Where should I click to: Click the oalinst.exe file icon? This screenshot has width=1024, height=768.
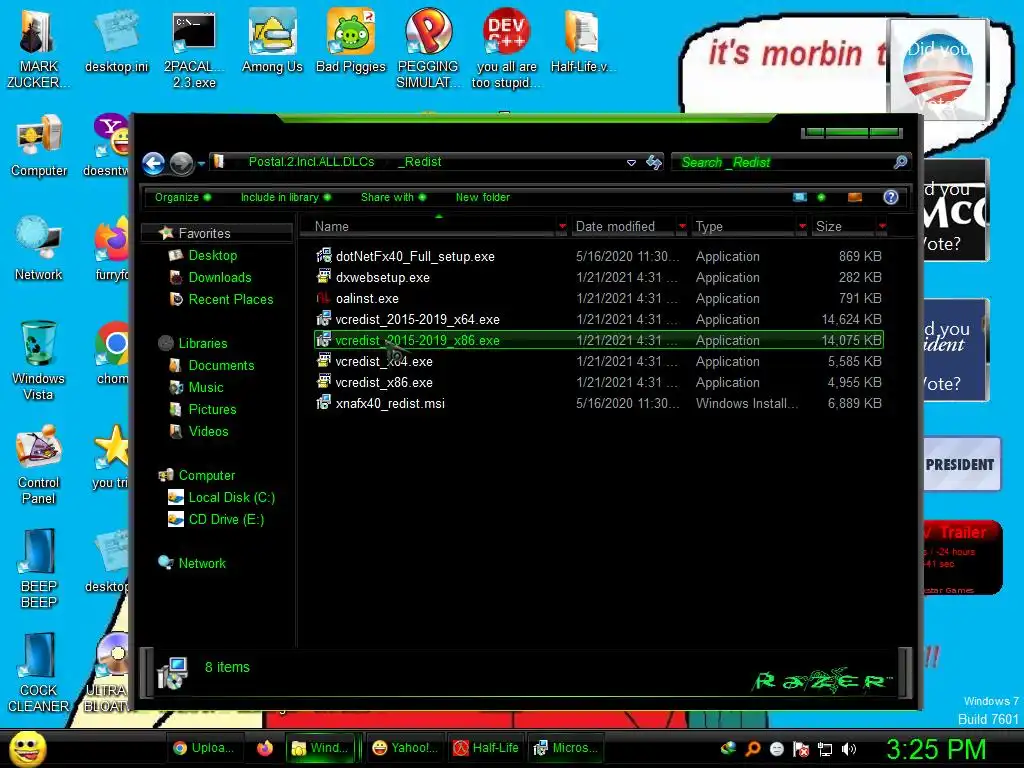(x=323, y=298)
